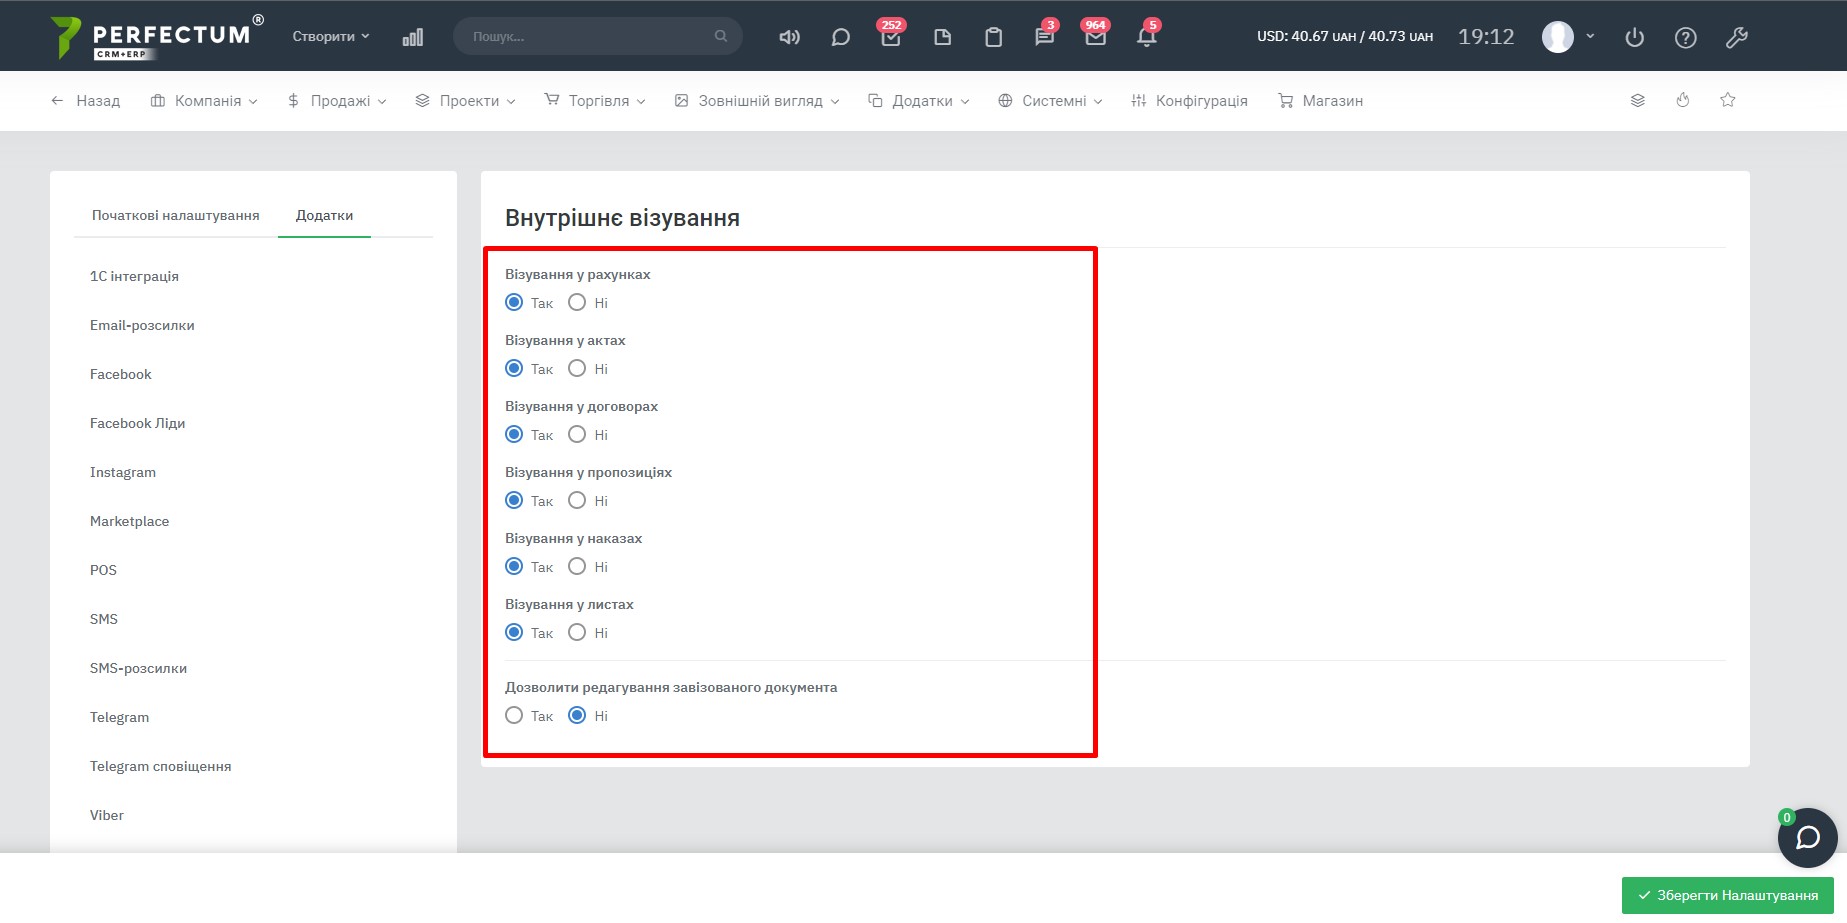Image resolution: width=1847 pixels, height=923 pixels.
Task: Click the USD exchange rate text
Action: [1344, 36]
